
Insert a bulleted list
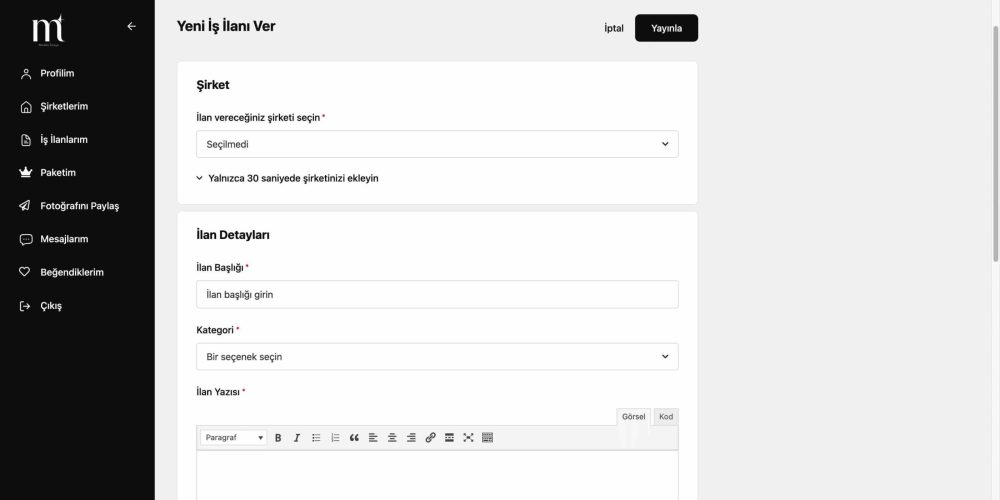point(316,438)
